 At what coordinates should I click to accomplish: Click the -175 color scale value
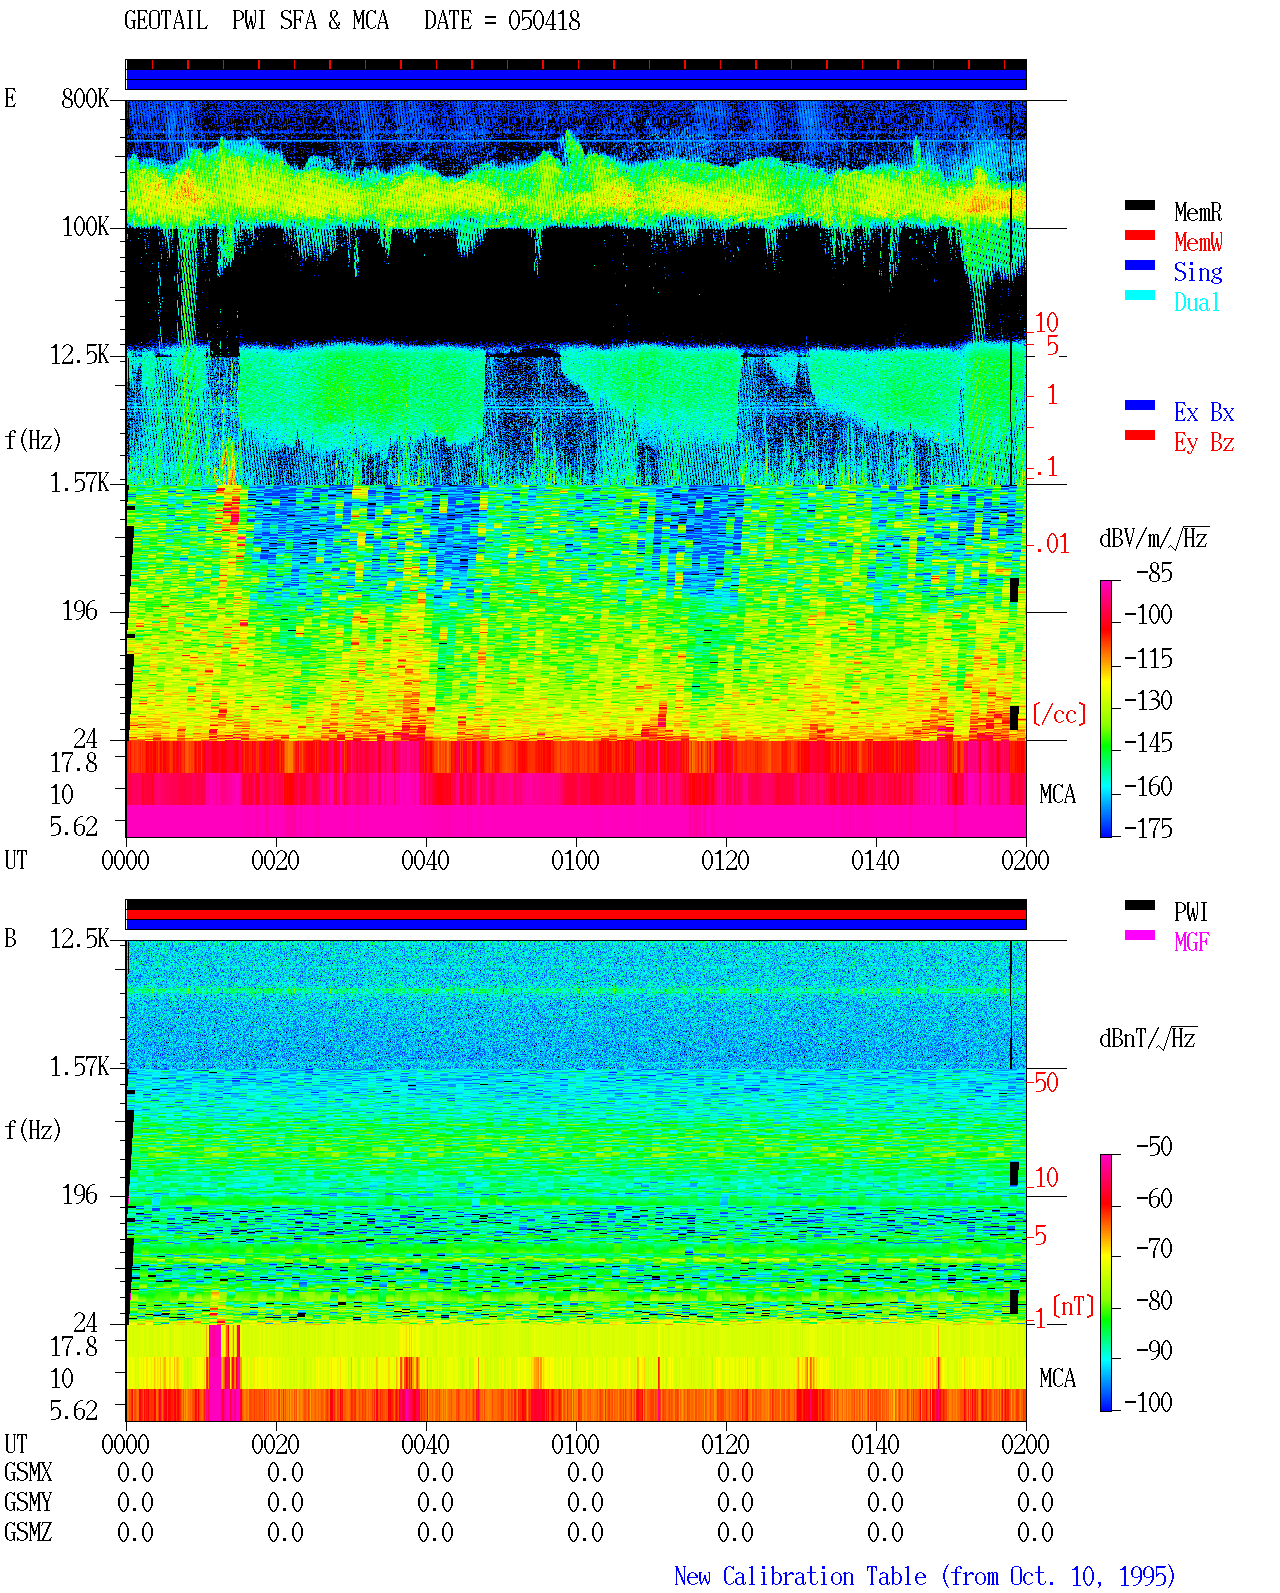(x=1148, y=828)
